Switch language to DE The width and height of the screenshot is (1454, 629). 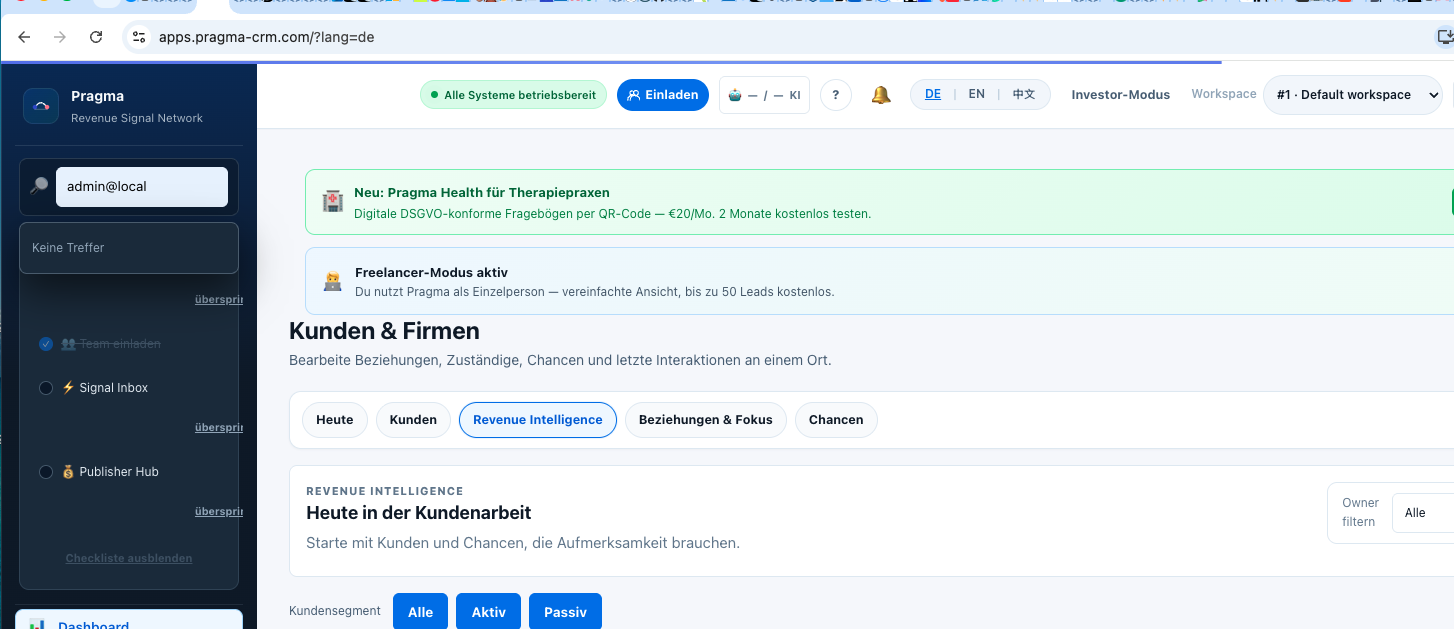click(x=933, y=94)
